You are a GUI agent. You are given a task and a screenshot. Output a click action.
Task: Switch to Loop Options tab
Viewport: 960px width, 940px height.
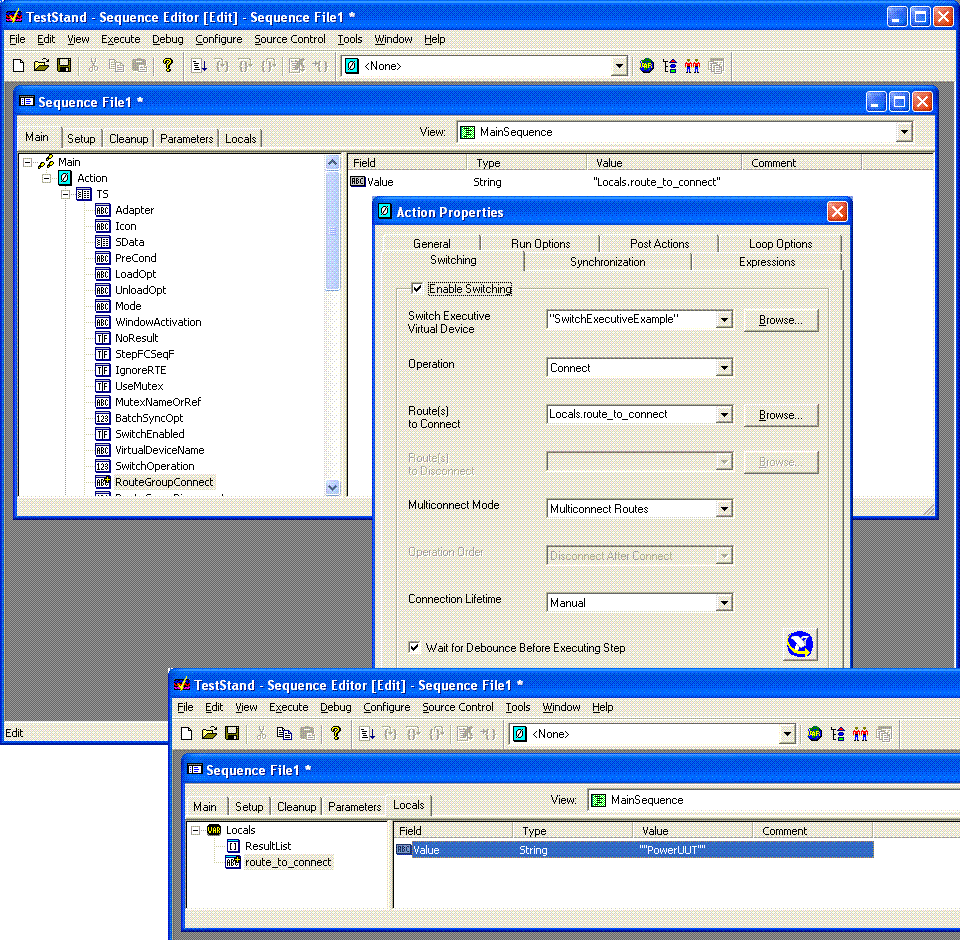pyautogui.click(x=781, y=244)
